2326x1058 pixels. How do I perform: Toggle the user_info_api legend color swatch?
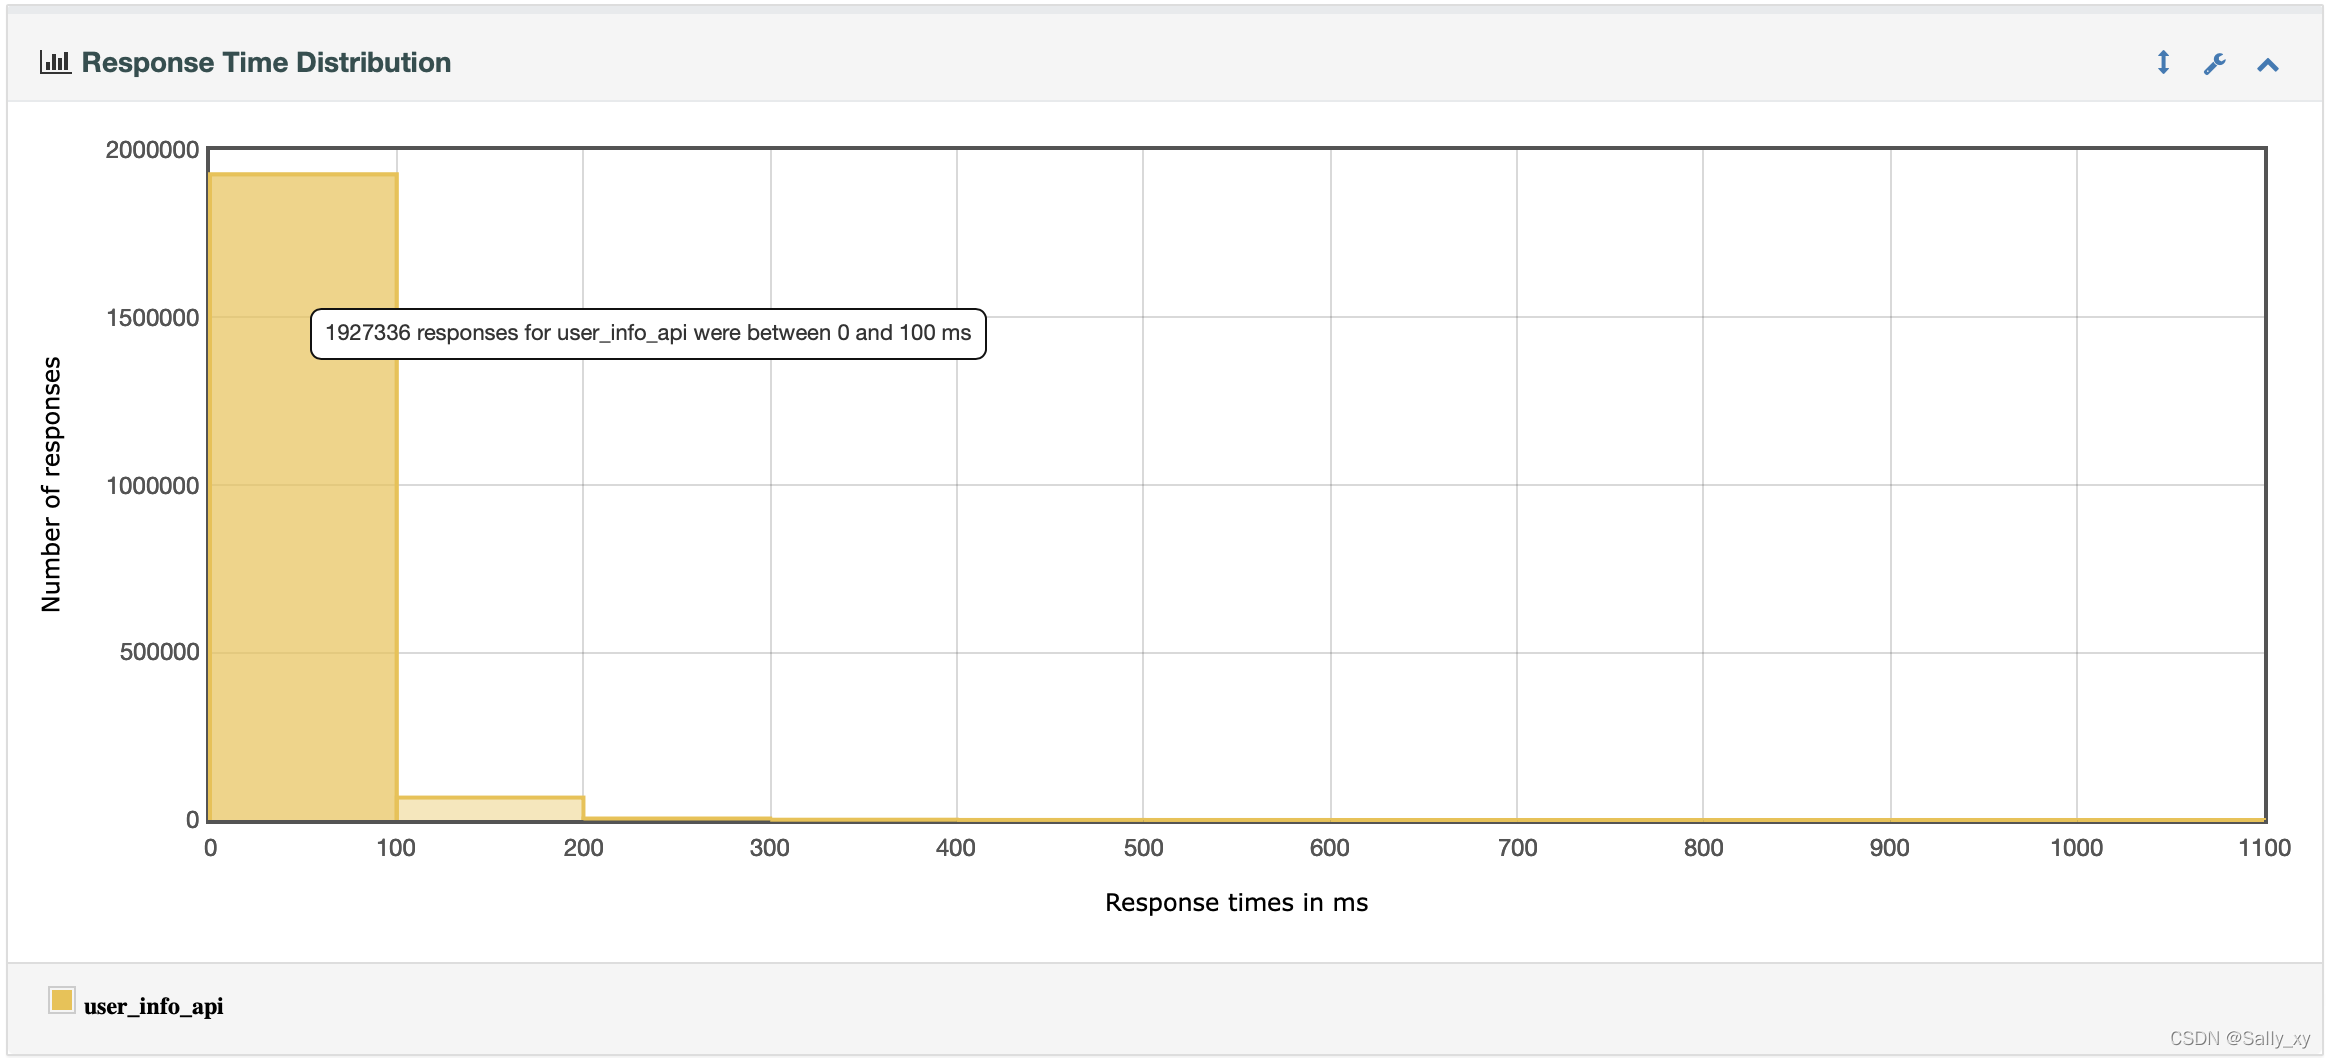point(61,1000)
